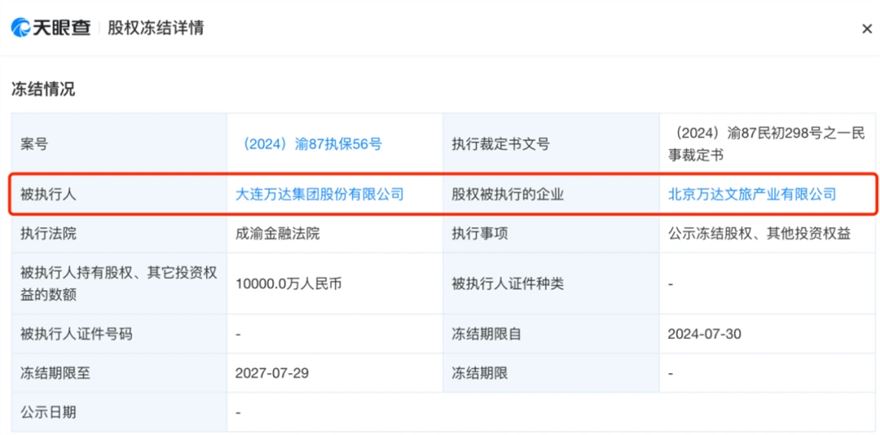Click the Tianyancha eye logo icon
This screenshot has width=880, height=435.
pos(21,28)
